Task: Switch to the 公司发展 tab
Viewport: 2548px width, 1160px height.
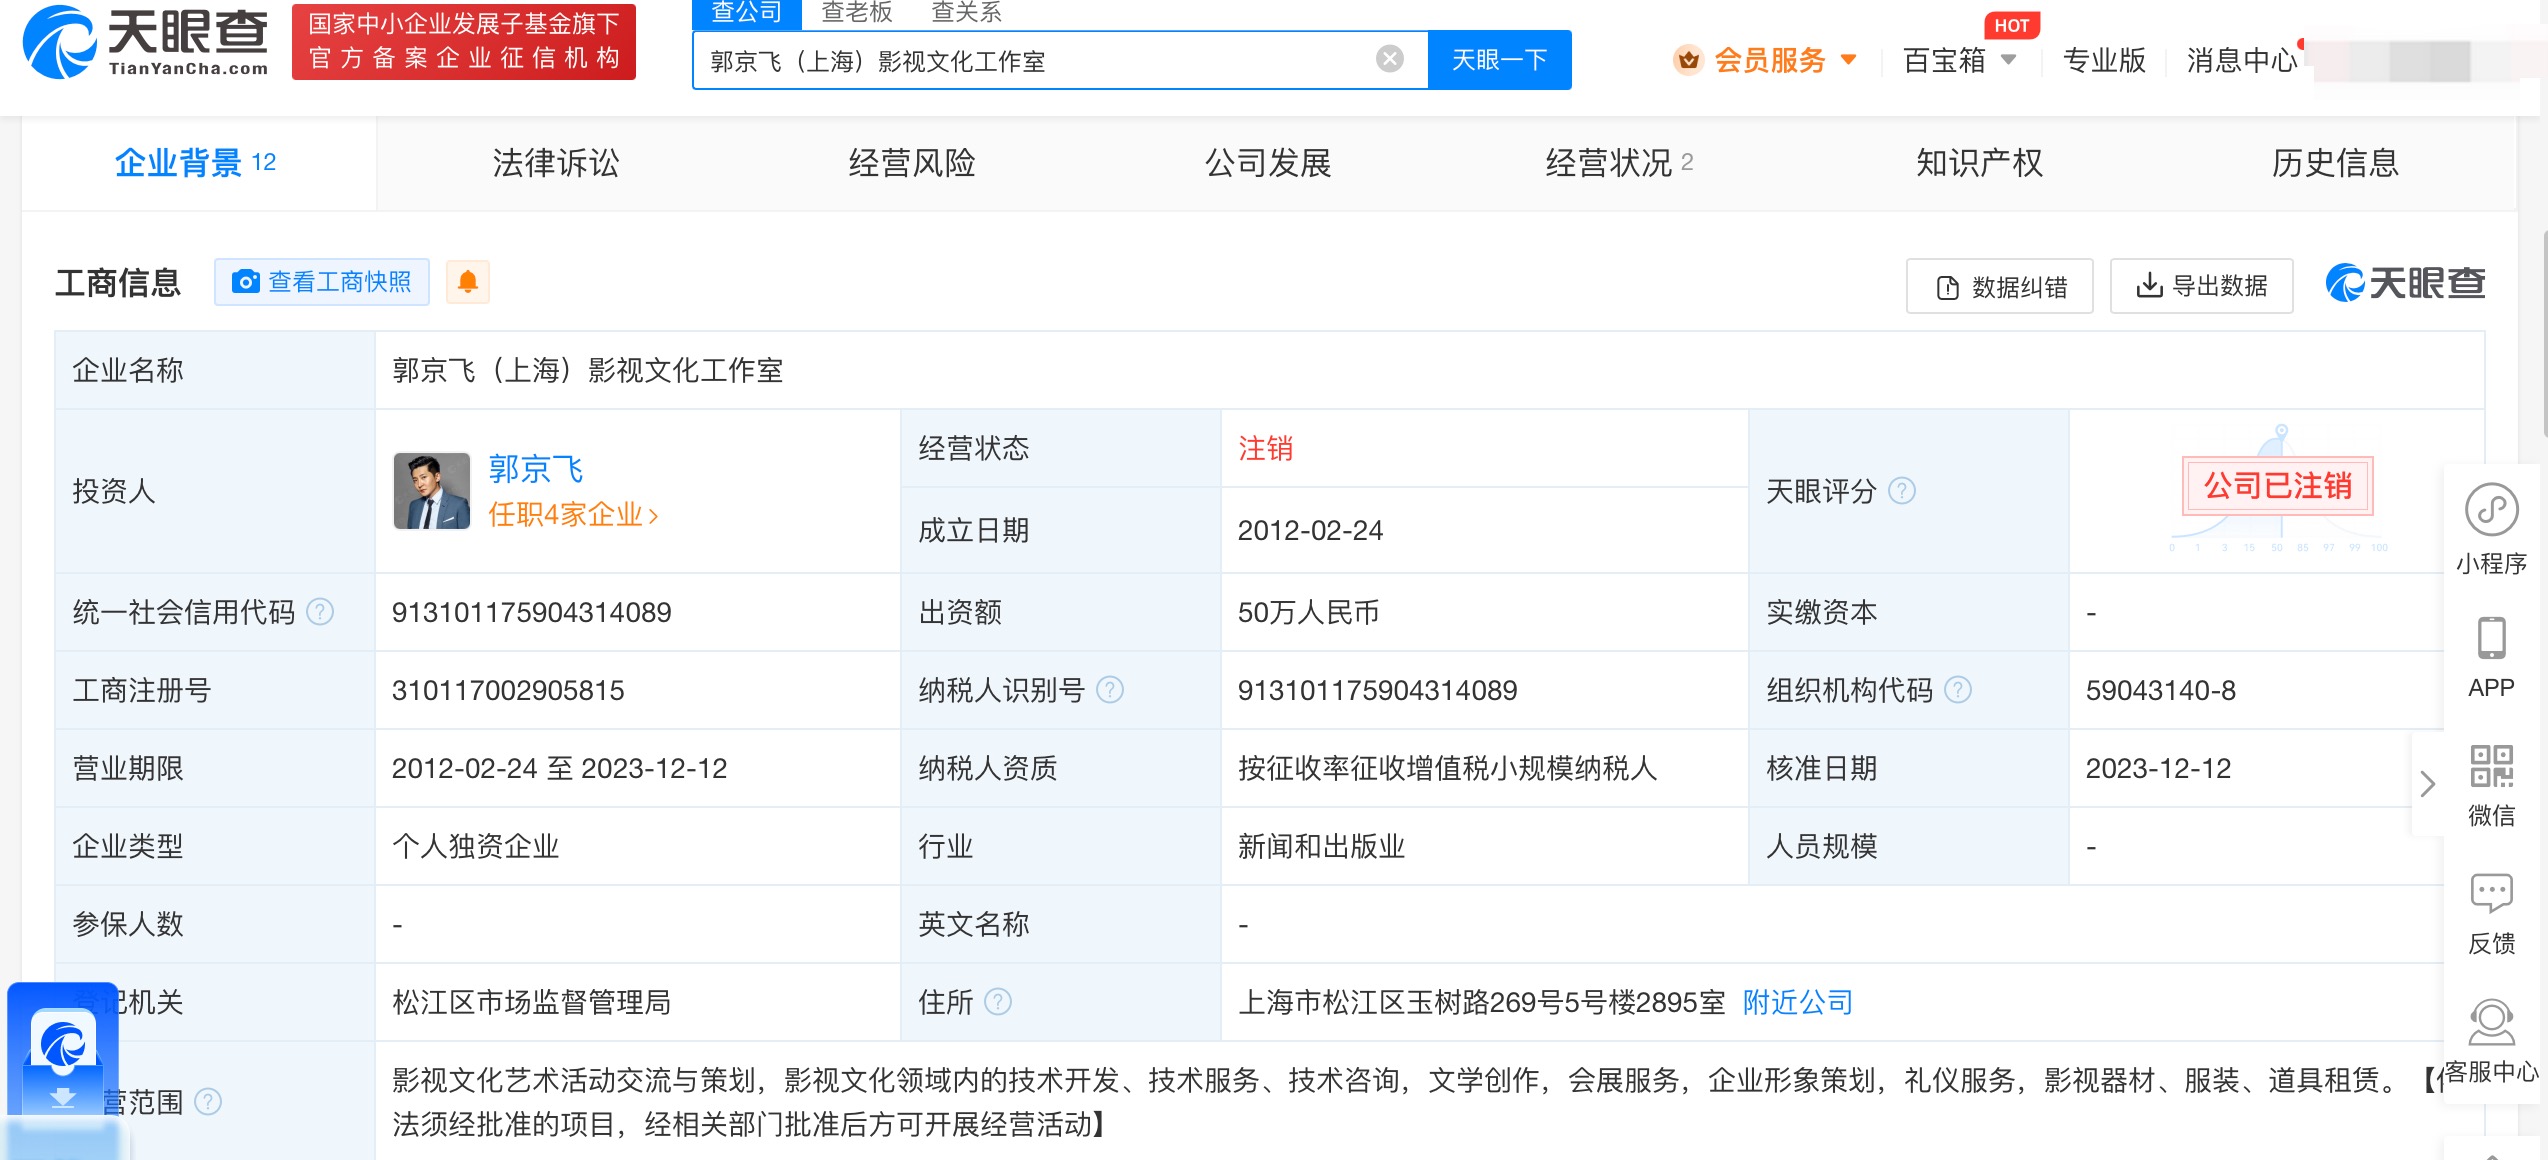Action: 1268,163
